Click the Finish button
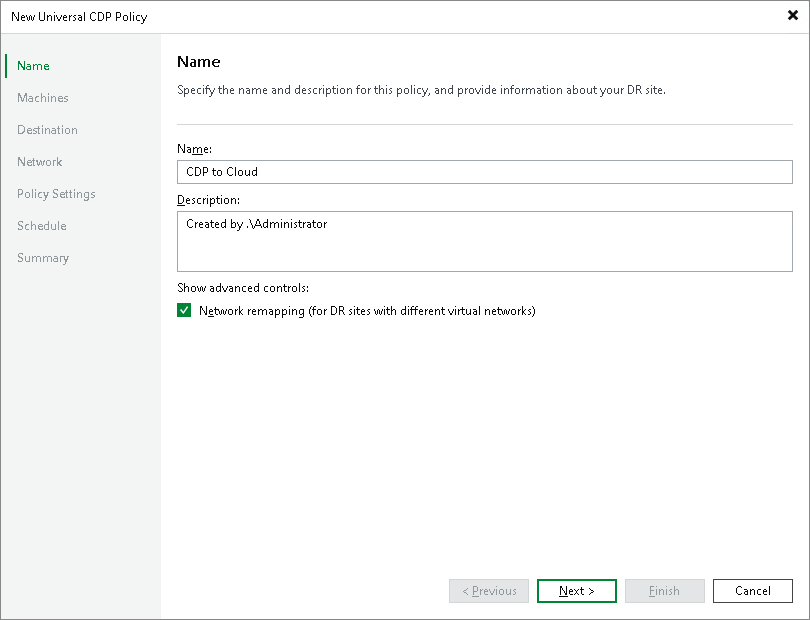This screenshot has height=620, width=810. click(x=664, y=590)
